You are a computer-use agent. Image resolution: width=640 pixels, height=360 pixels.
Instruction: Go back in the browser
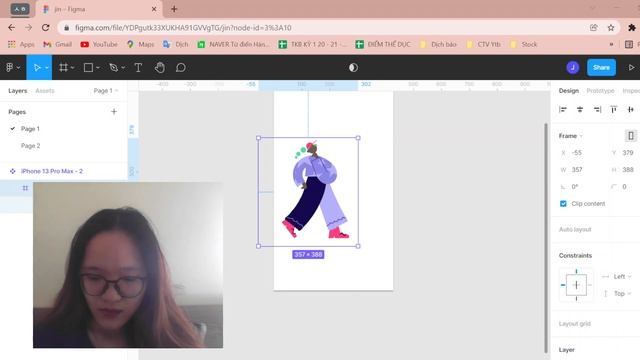point(11,27)
